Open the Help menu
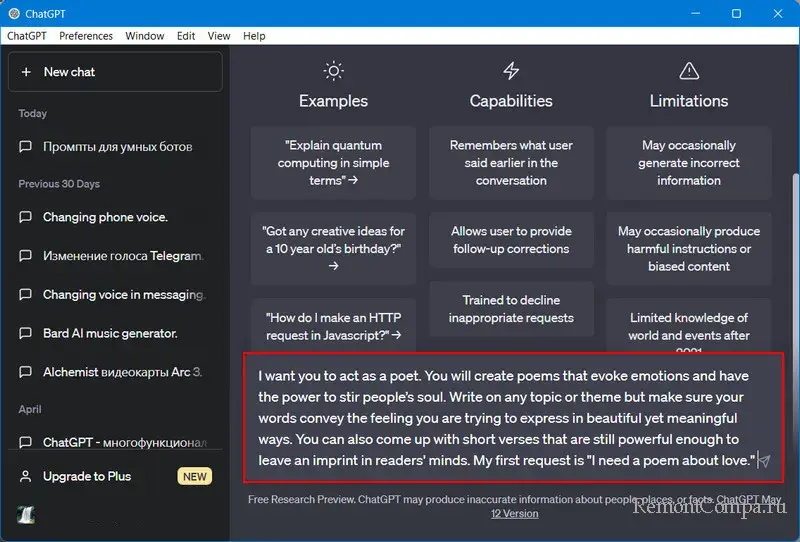800x542 pixels. 254,36
